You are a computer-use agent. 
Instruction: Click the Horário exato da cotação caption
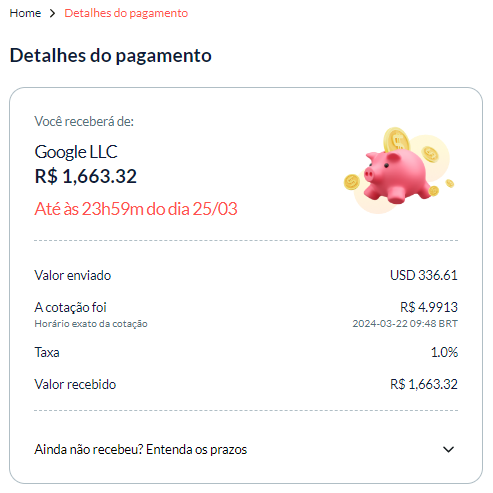tap(91, 324)
